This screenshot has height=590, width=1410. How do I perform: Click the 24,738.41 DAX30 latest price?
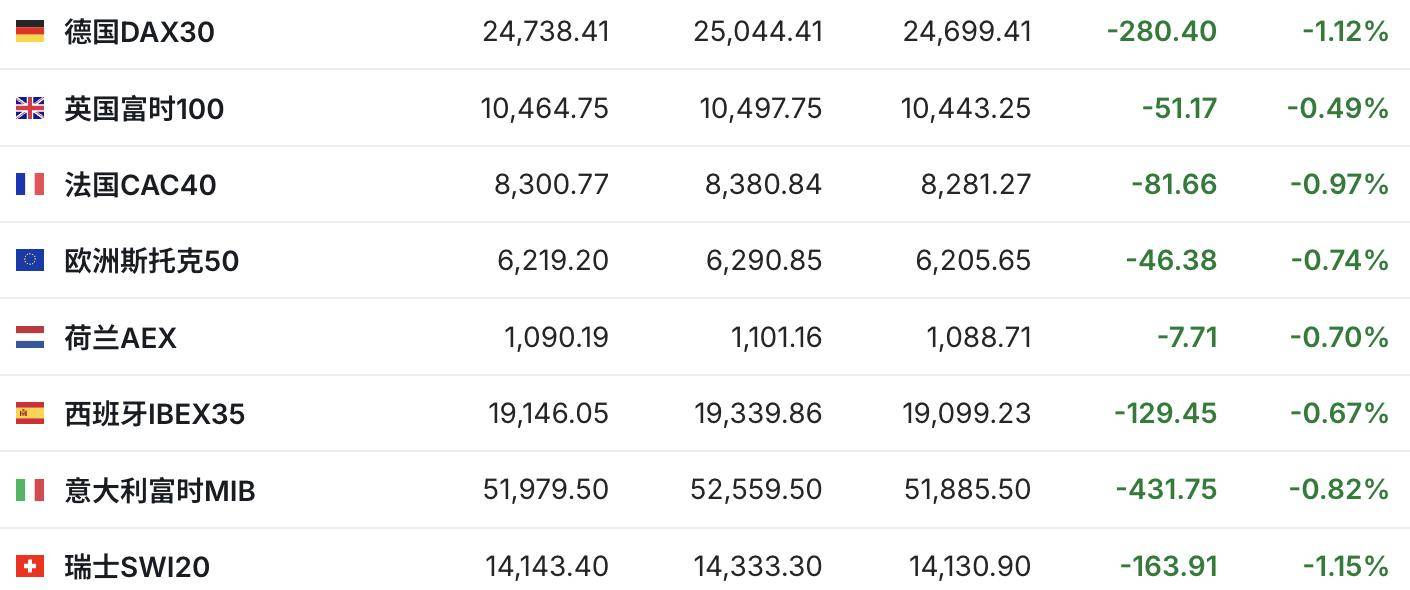(x=546, y=32)
